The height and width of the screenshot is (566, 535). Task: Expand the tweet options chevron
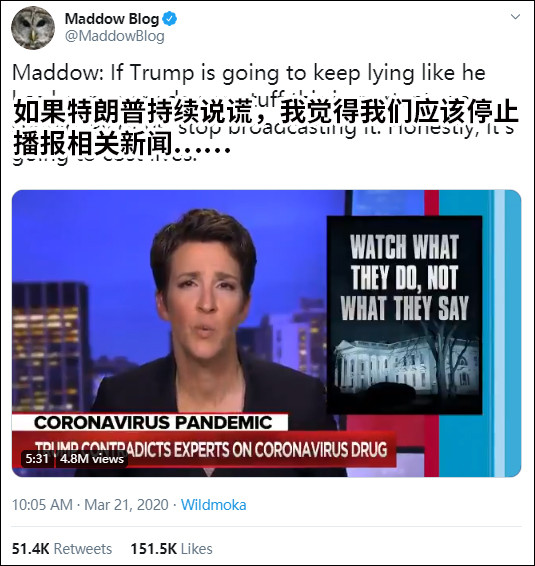pyautogui.click(x=515, y=17)
